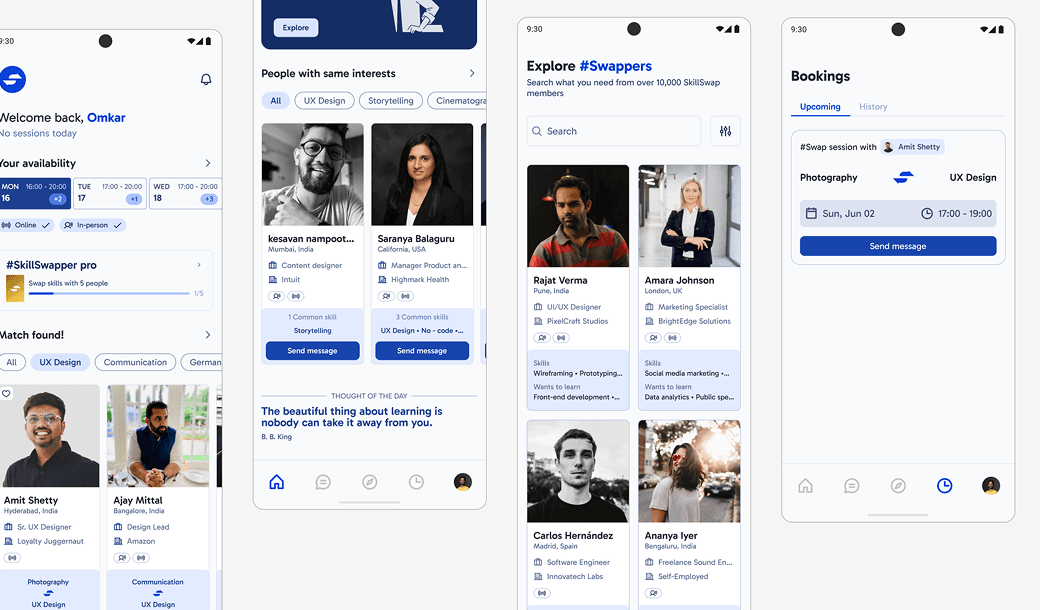This screenshot has width=1040, height=610.
Task: Tap Home icon in Bookings screen navbar
Action: (x=805, y=486)
